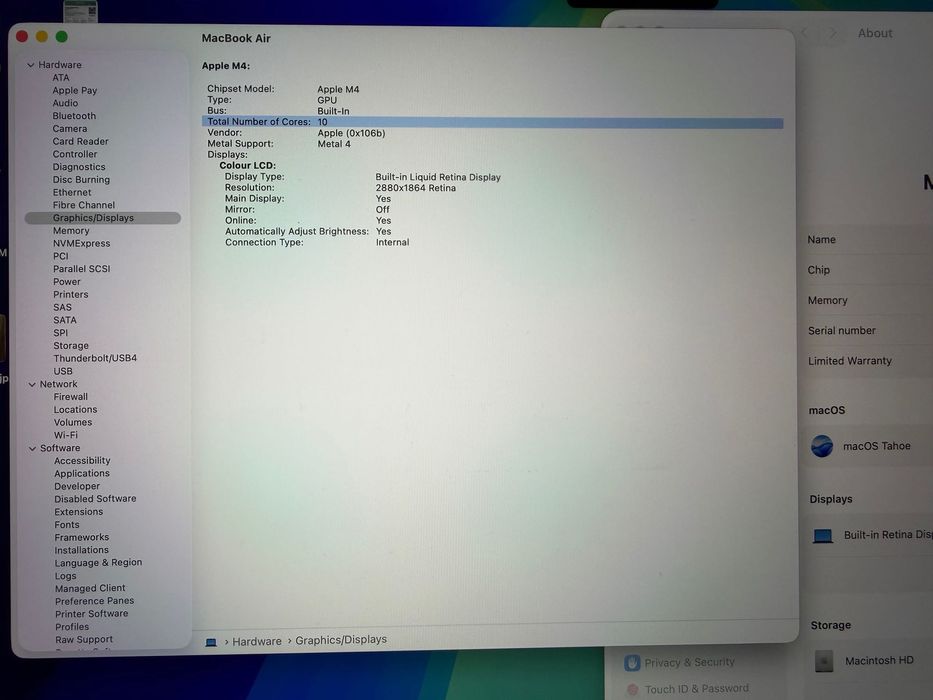Open Thunderbolt/USB4 information
Image resolution: width=933 pixels, height=700 pixels.
click(95, 358)
